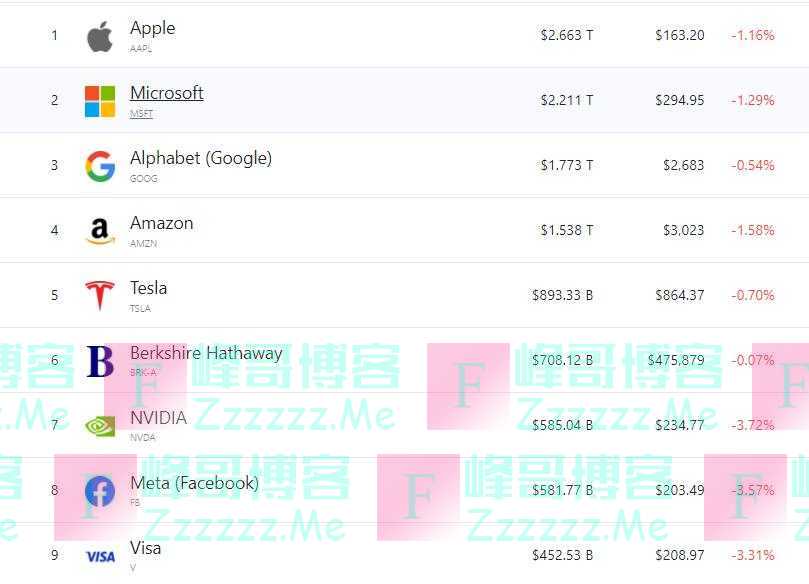Open the Tesla company link
This screenshot has width=809, height=584.
(x=149, y=288)
